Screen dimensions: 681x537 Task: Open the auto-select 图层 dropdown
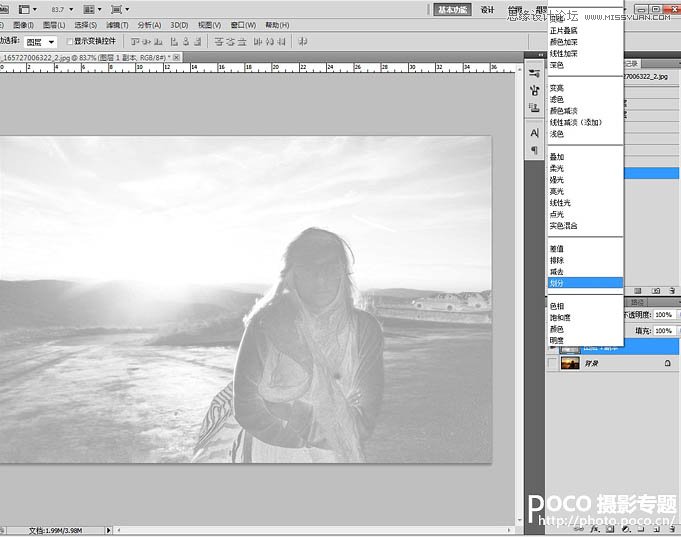coord(39,42)
